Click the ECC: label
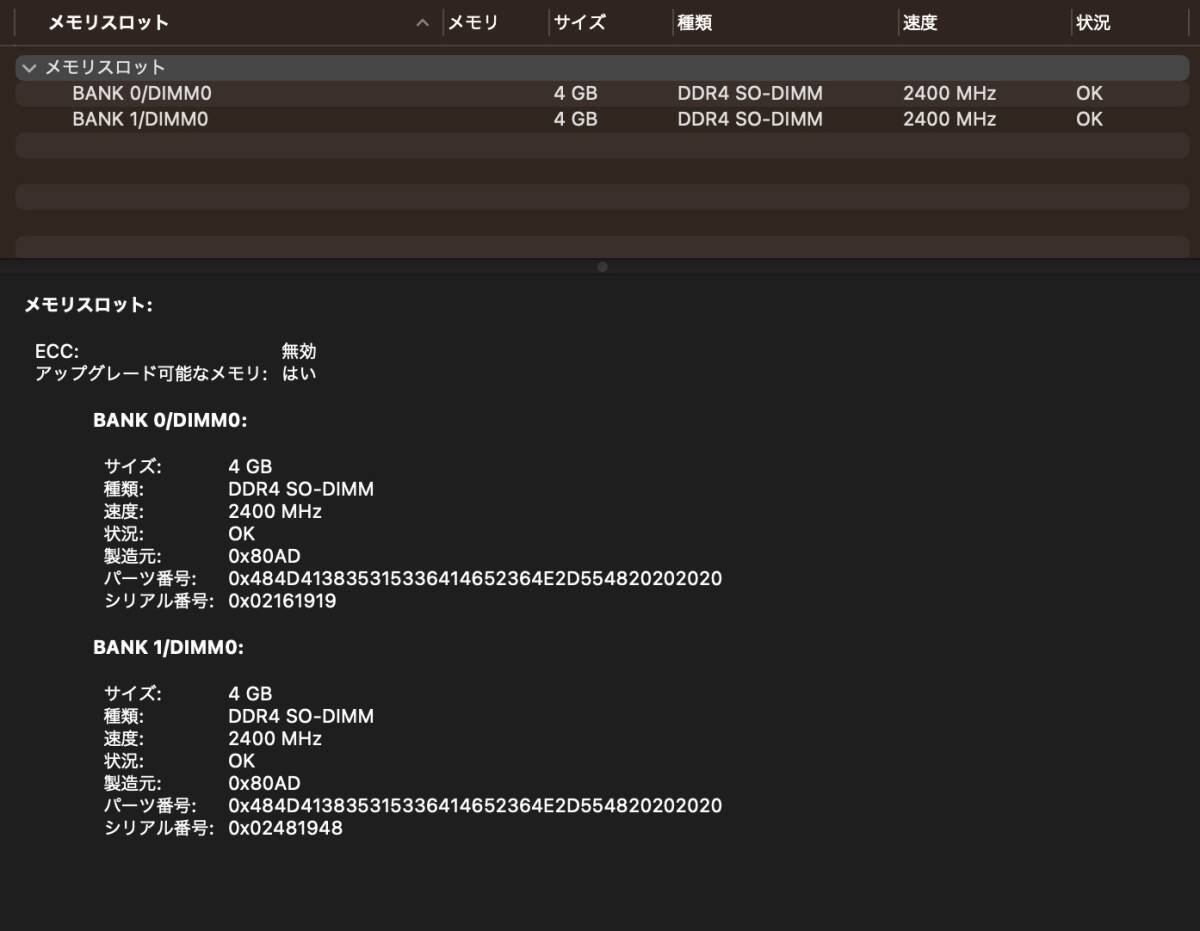1200x931 pixels. pyautogui.click(x=57, y=352)
